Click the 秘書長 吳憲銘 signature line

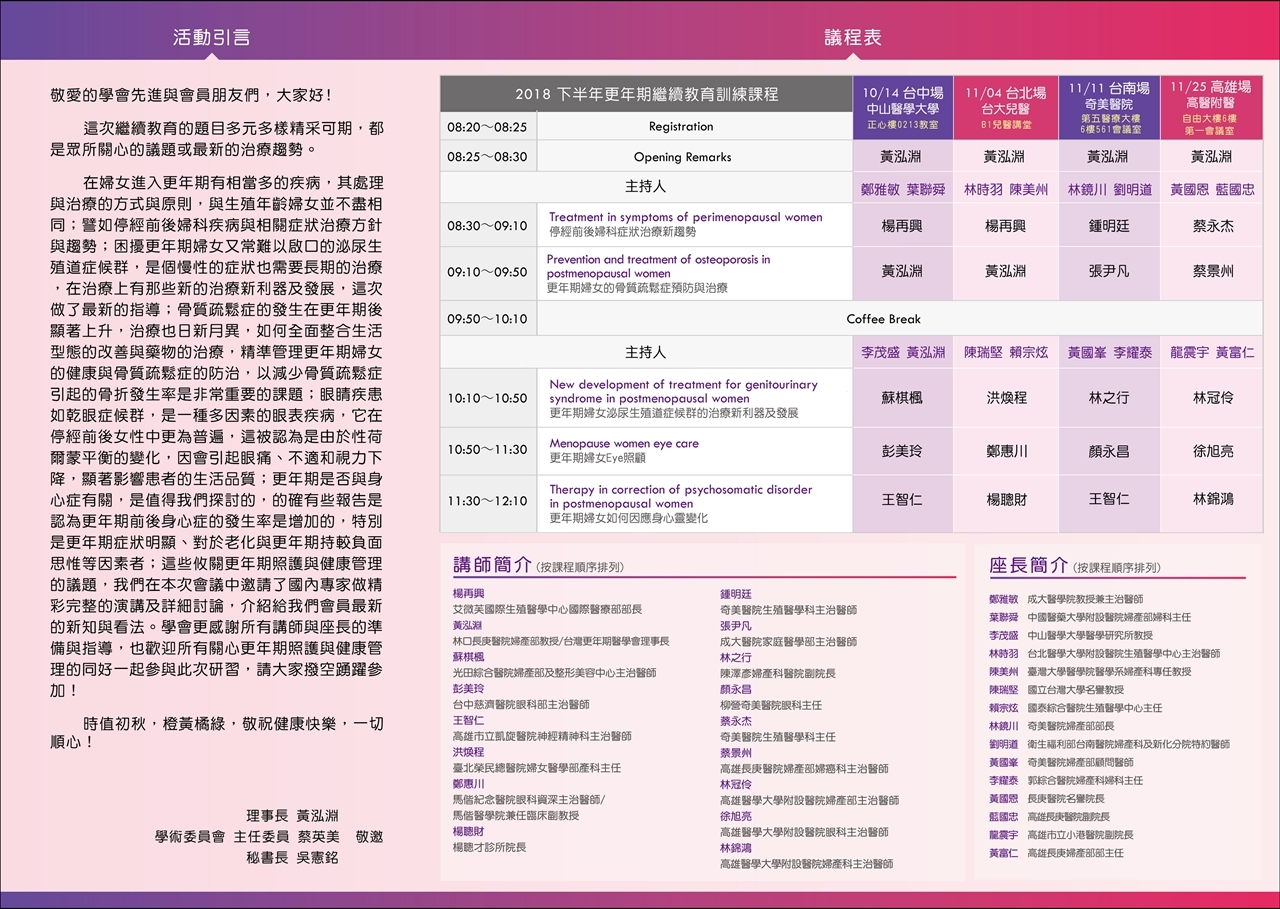coord(292,857)
